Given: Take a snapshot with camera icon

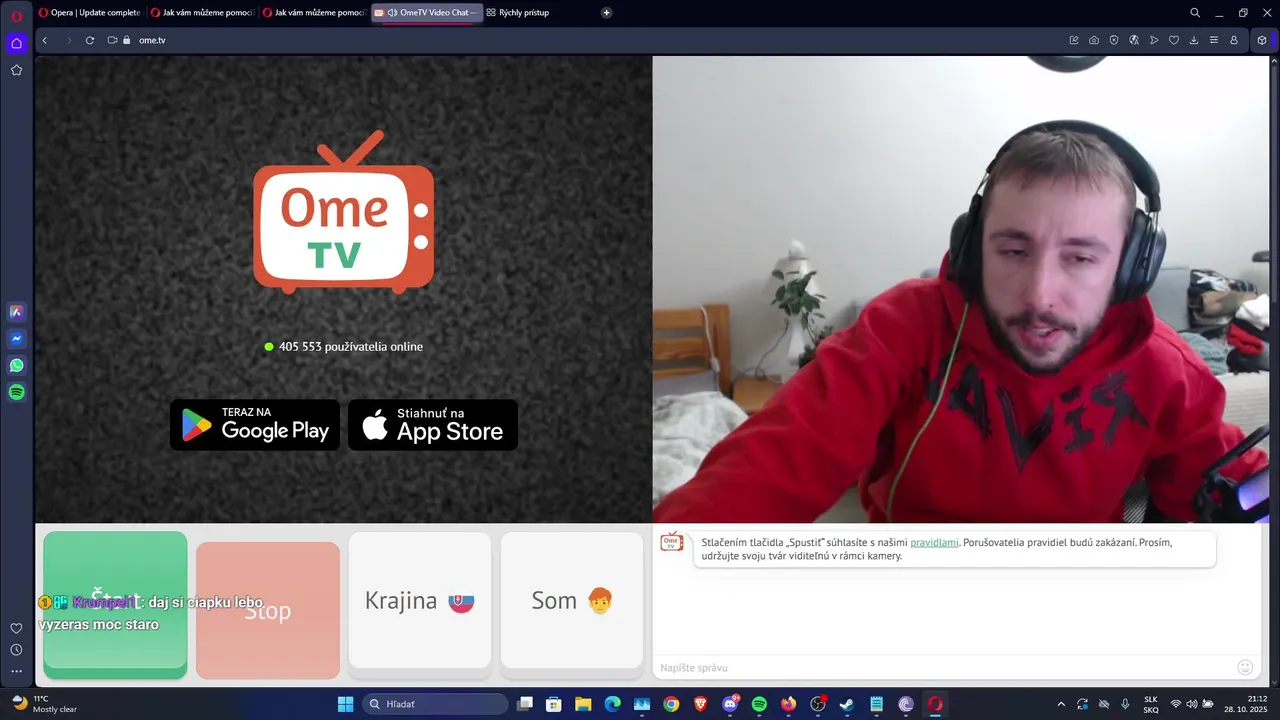Looking at the screenshot, I should [1094, 40].
